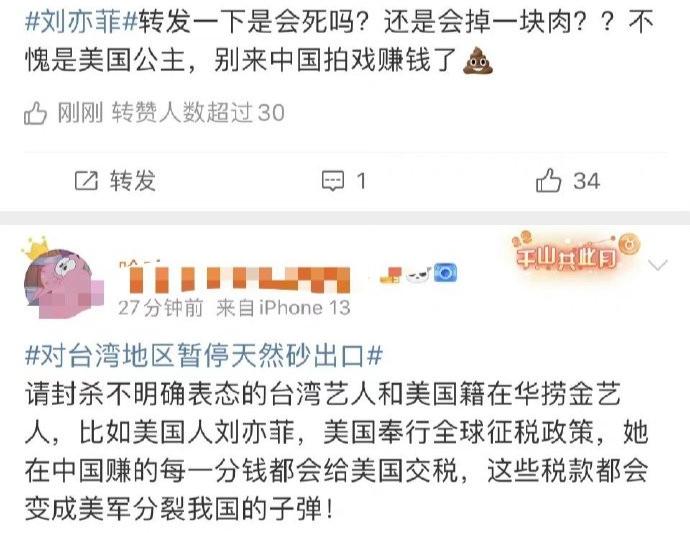Screen dimensions: 690x533
Task: Like the first post with thumbs-up
Action: [548, 180]
